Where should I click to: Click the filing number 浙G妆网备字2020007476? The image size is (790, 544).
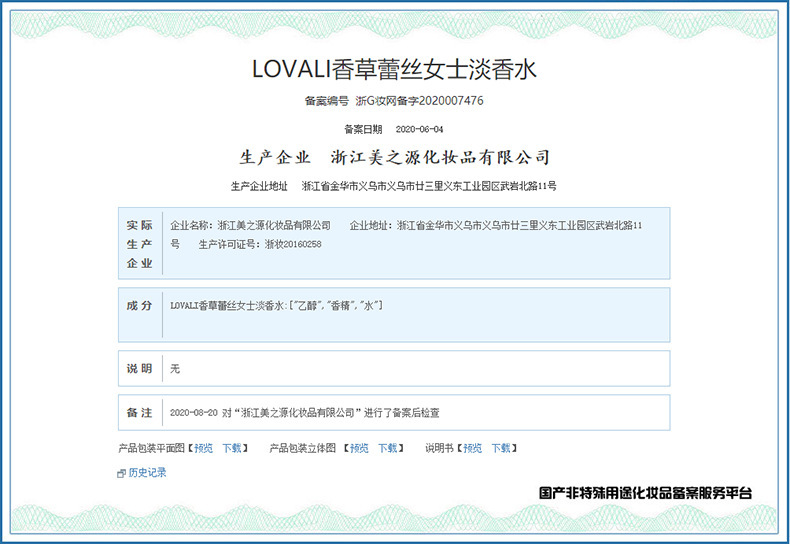coord(419,101)
